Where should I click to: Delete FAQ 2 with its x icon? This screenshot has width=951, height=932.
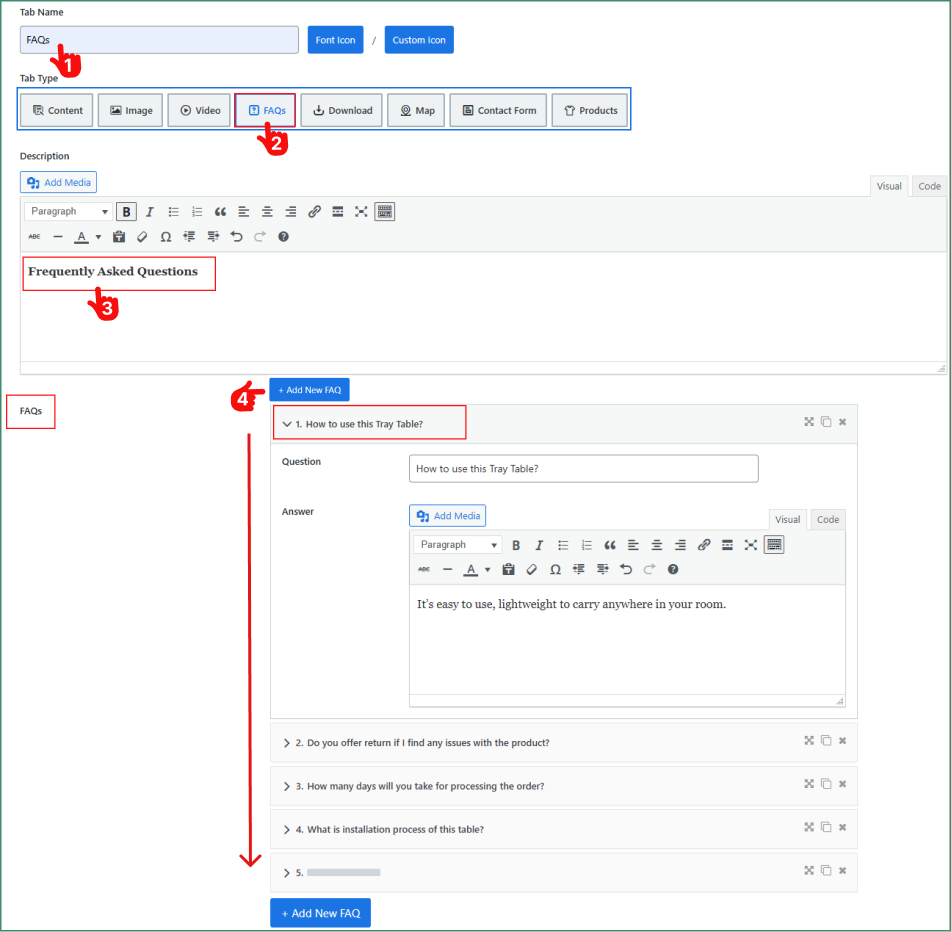[x=842, y=740]
